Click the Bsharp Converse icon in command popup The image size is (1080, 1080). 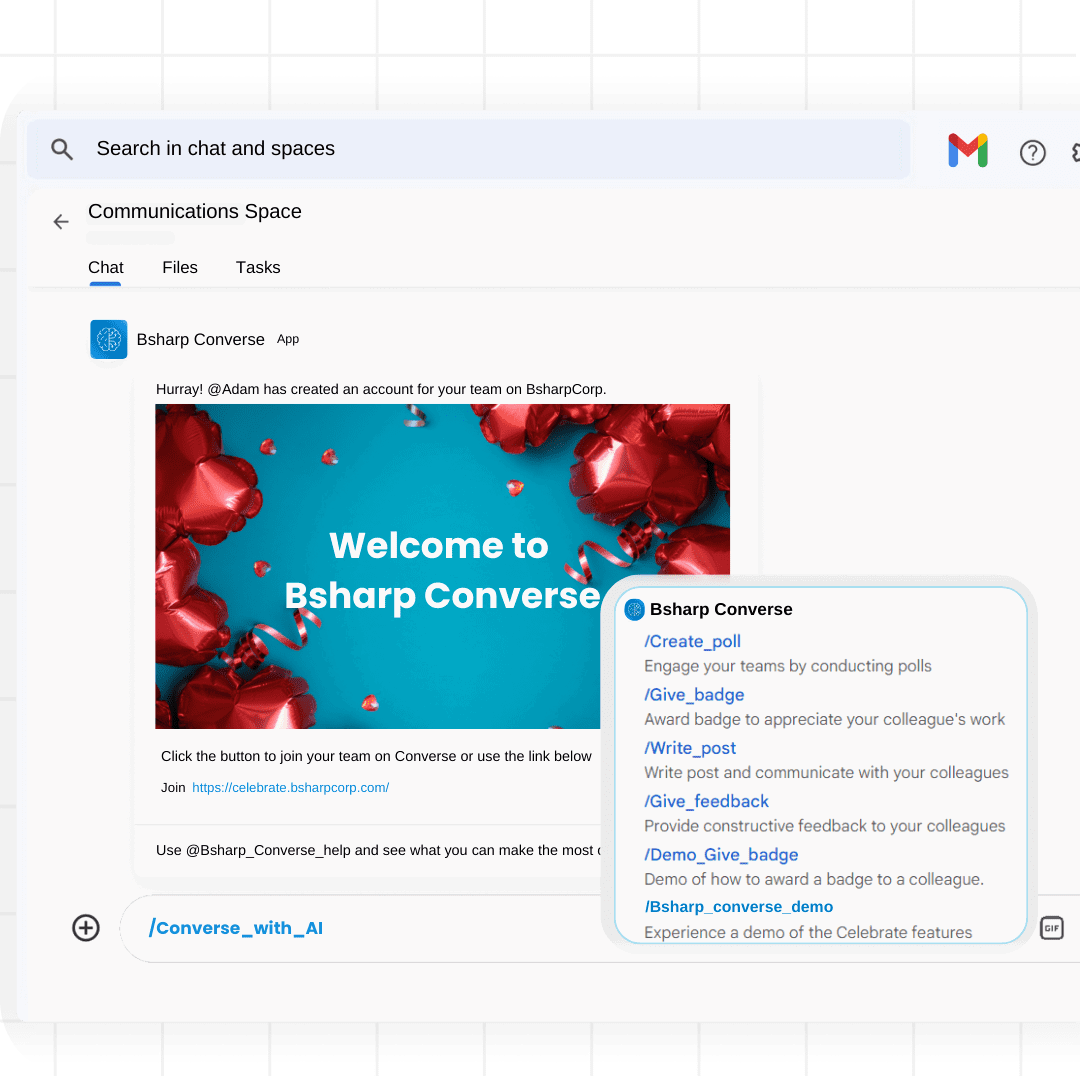point(634,610)
